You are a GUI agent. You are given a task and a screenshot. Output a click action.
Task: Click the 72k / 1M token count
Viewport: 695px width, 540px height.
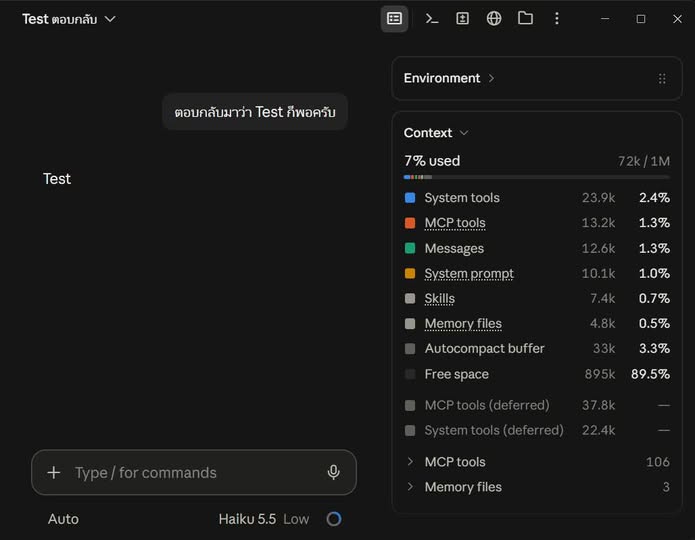point(644,161)
